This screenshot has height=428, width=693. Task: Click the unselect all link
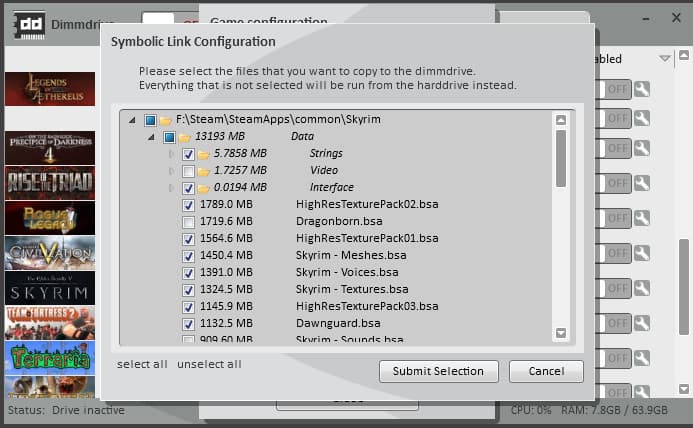pos(209,364)
